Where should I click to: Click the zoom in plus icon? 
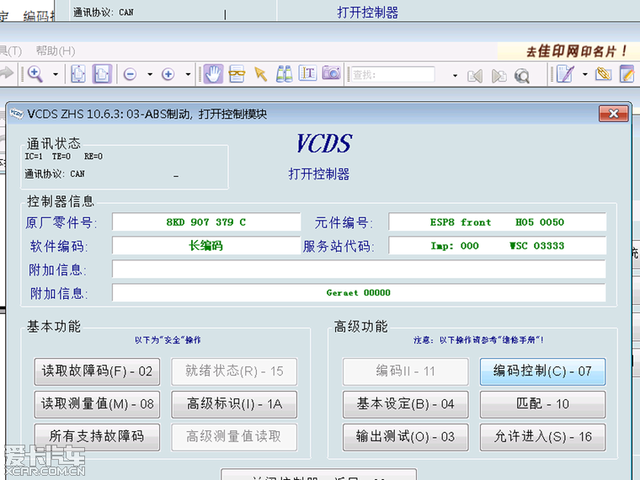click(x=168, y=74)
